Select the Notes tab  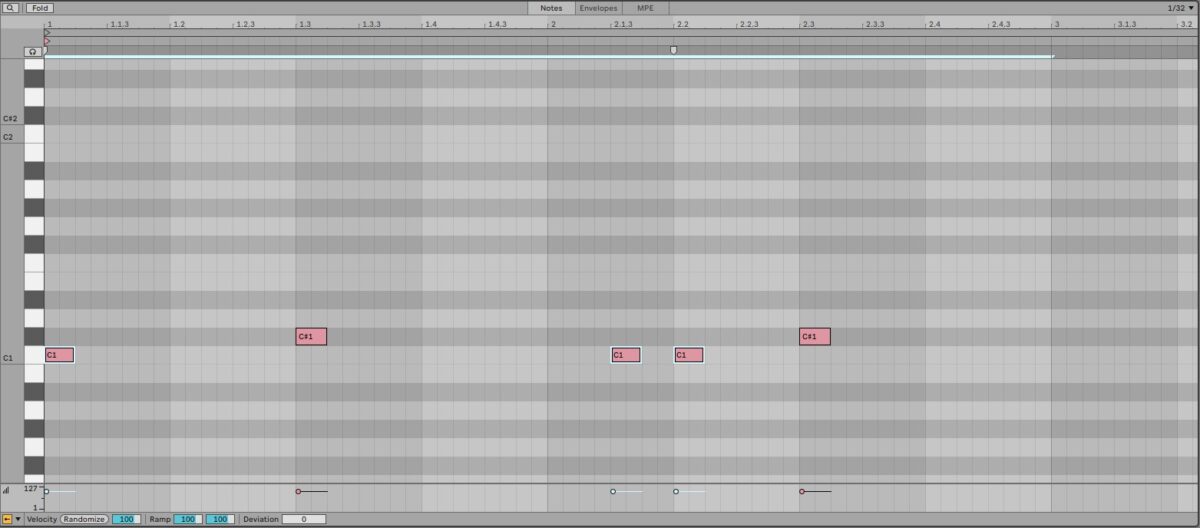coord(551,8)
